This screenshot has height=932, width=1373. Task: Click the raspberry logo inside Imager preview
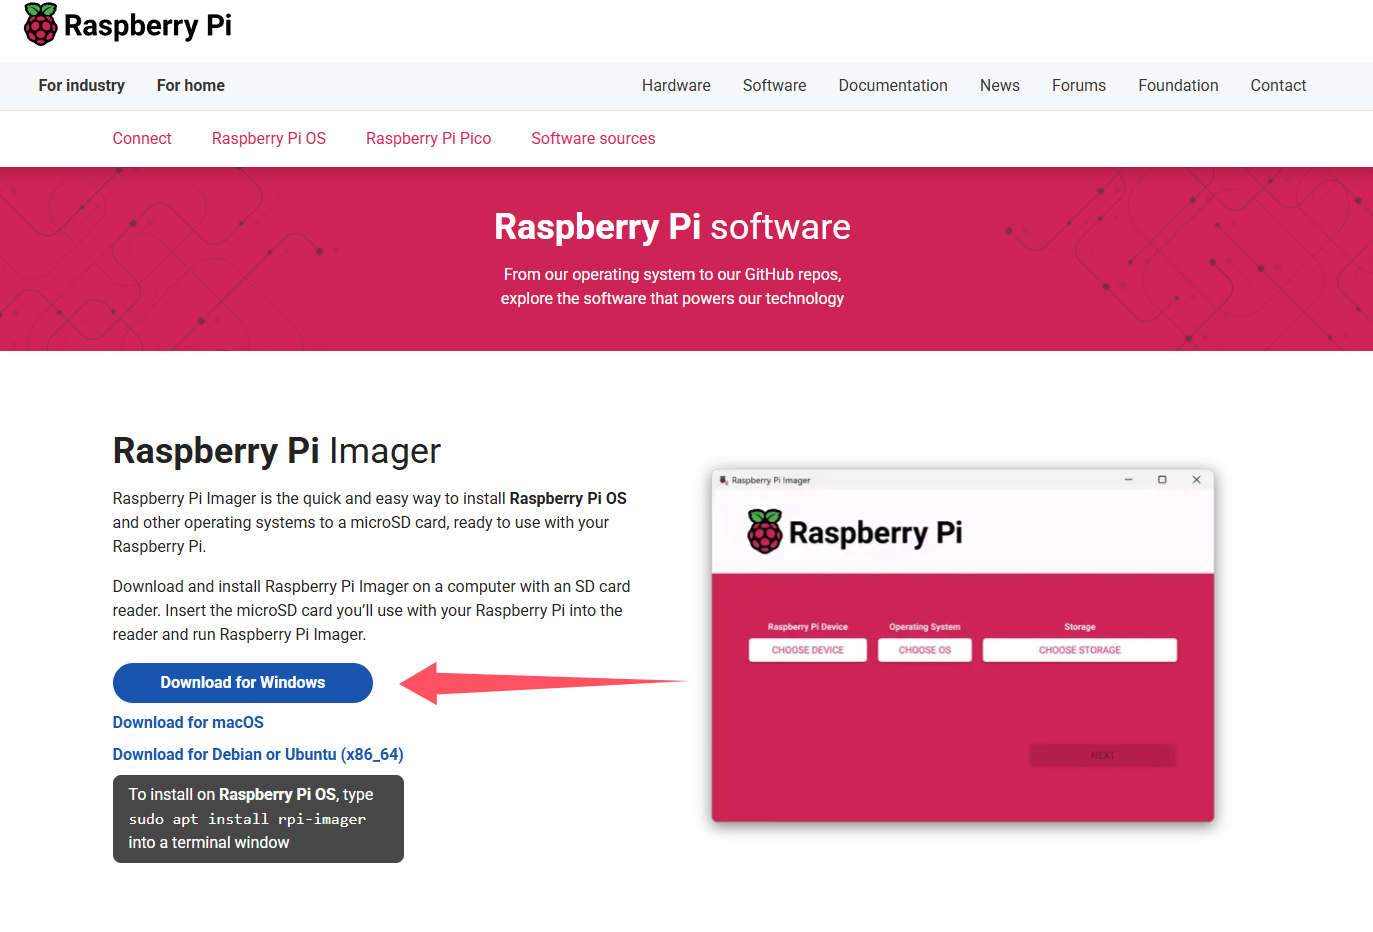click(x=765, y=532)
